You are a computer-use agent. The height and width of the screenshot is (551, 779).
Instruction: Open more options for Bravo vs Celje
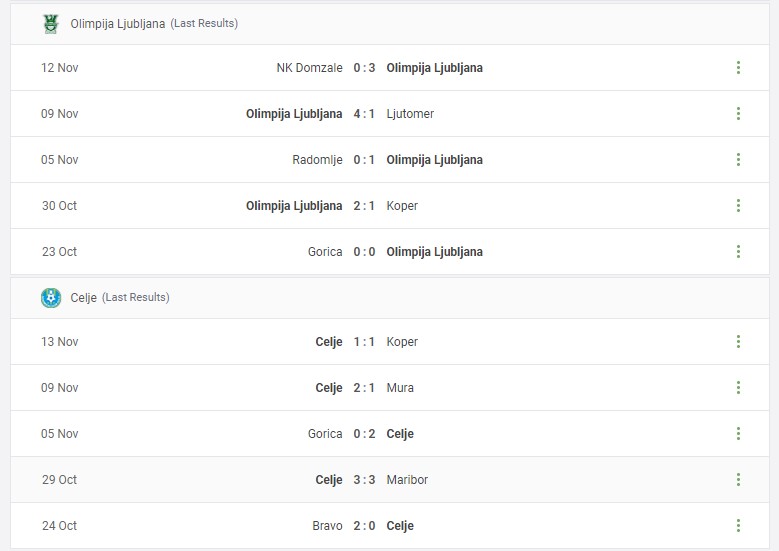(738, 526)
